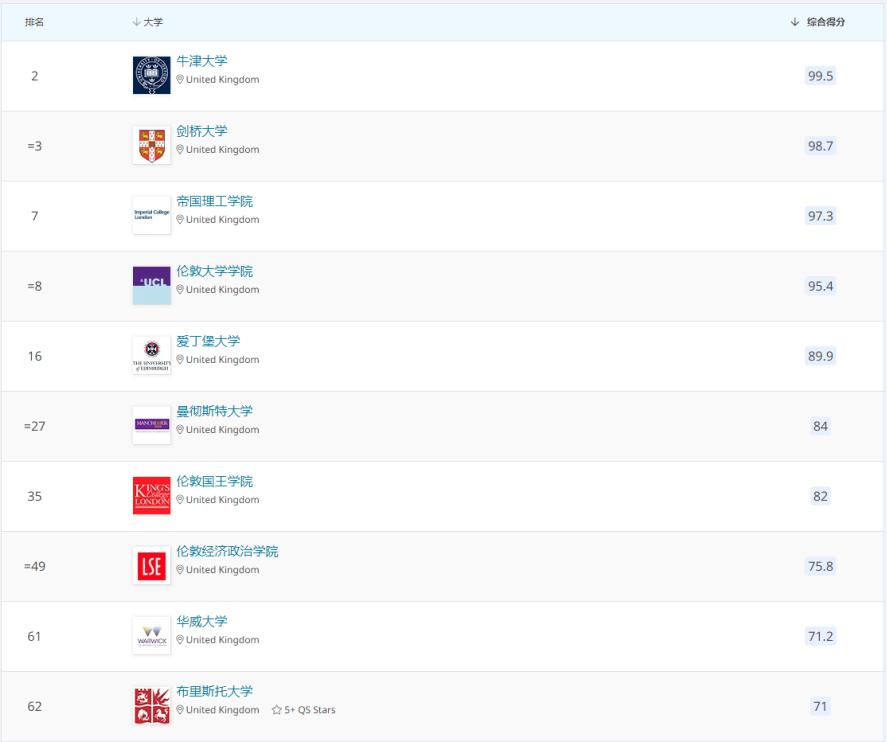
Task: Click the 89.9 score value
Action: pyautogui.click(x=820, y=356)
